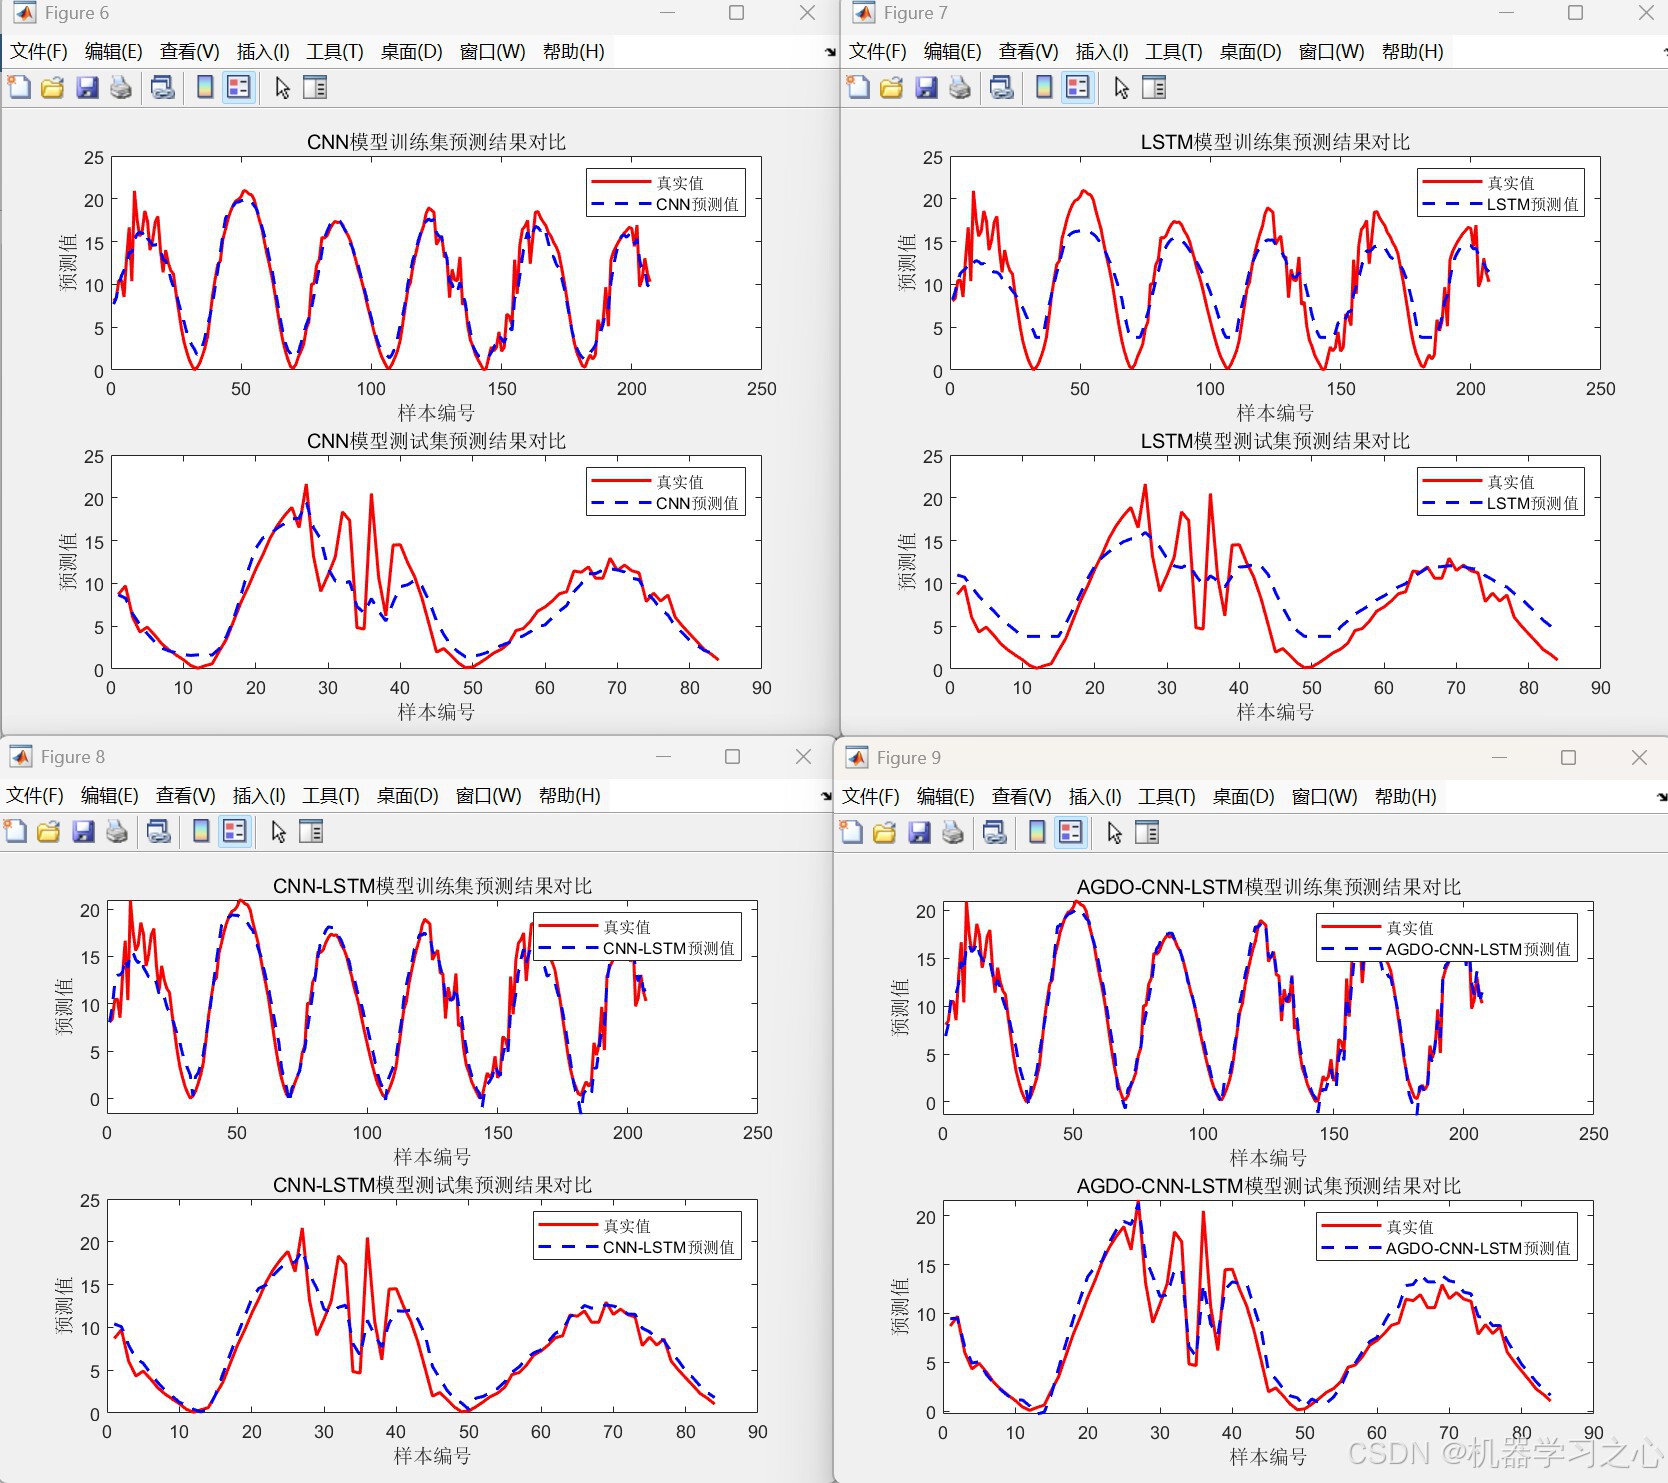The width and height of the screenshot is (1668, 1483).
Task: Print Figure 7 using the printer icon
Action: point(960,88)
